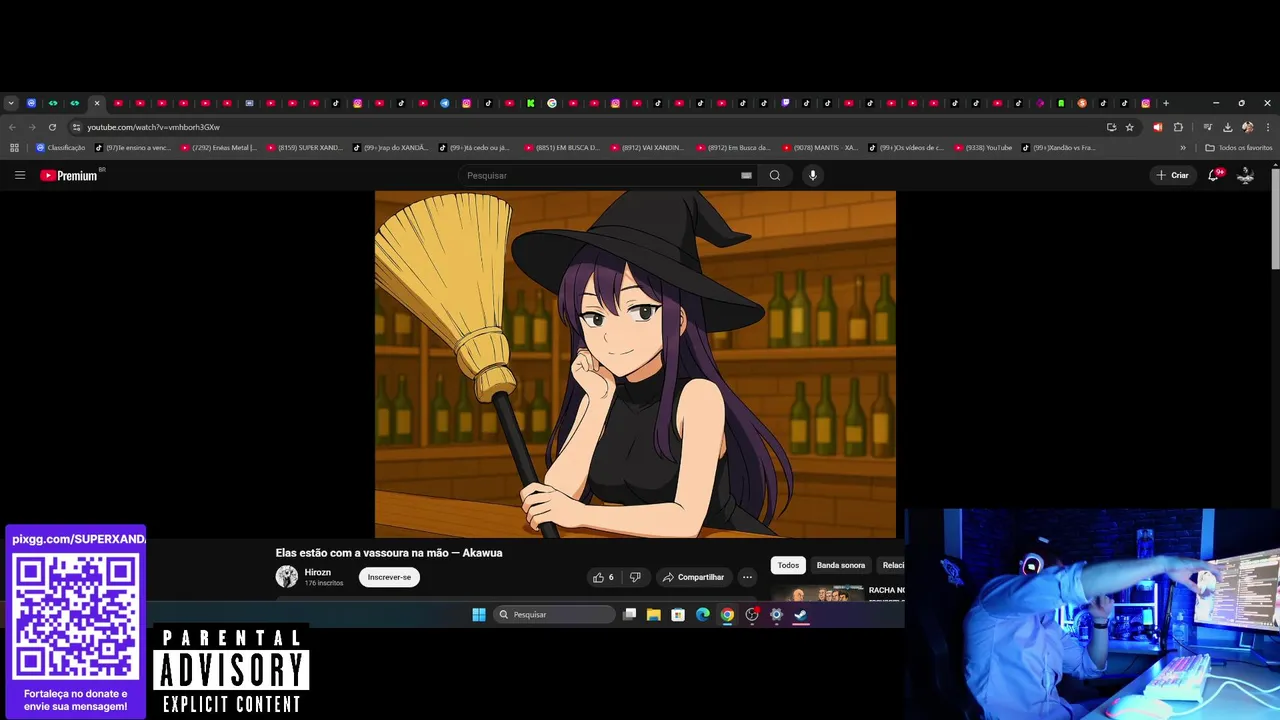The width and height of the screenshot is (1280, 720).
Task: Click the Compartilhar share button
Action: coord(693,577)
